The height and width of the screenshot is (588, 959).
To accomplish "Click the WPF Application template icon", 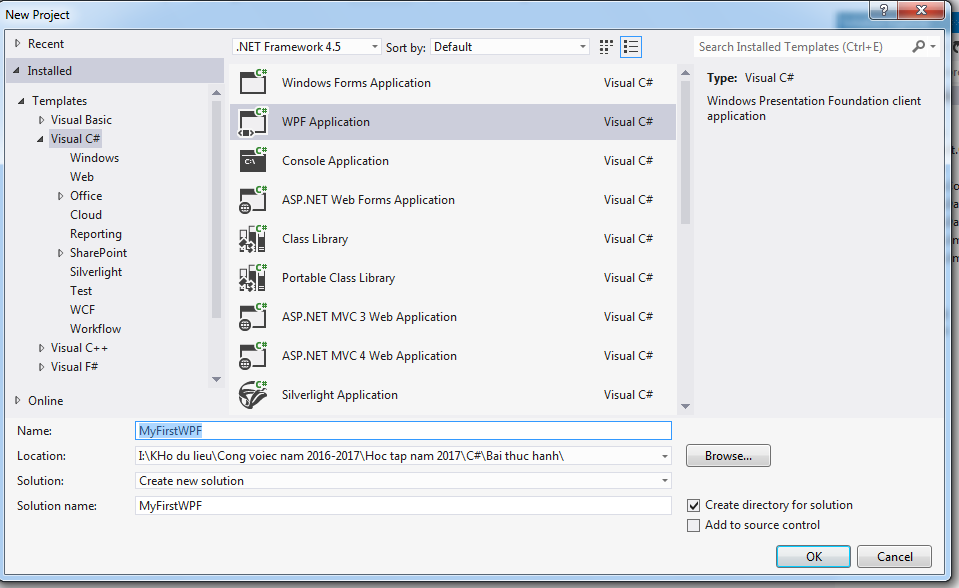I will point(253,121).
